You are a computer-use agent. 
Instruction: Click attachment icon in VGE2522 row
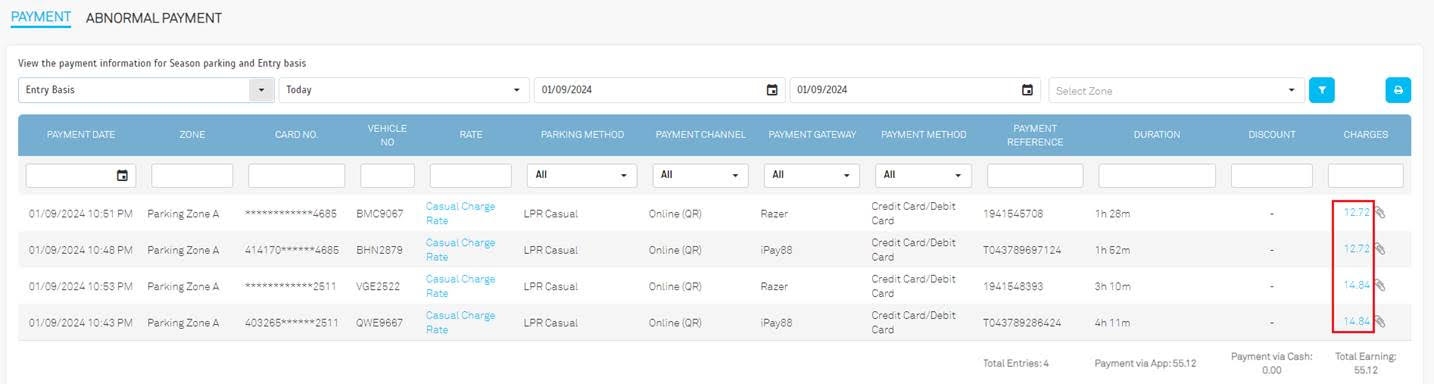1380,285
